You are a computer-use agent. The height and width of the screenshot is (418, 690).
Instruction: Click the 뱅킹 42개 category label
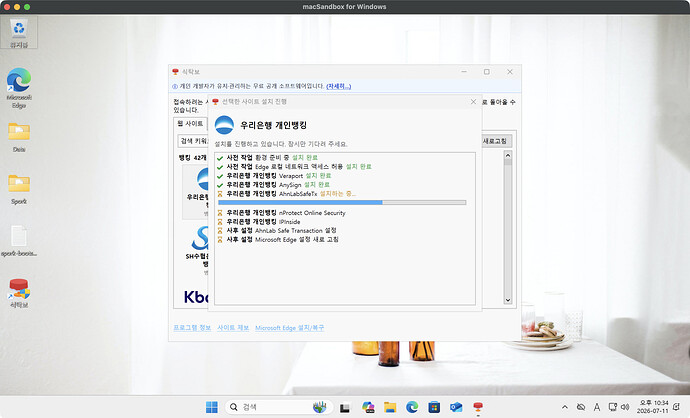point(192,158)
